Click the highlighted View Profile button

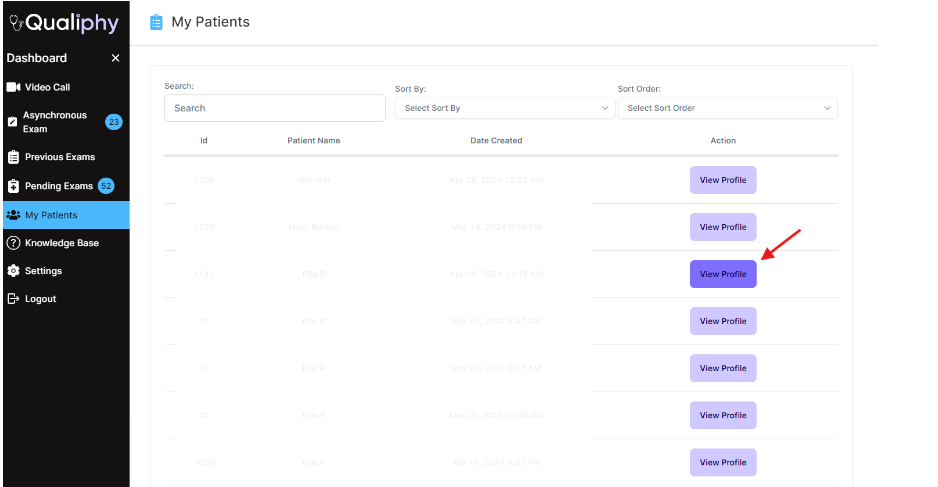(722, 274)
